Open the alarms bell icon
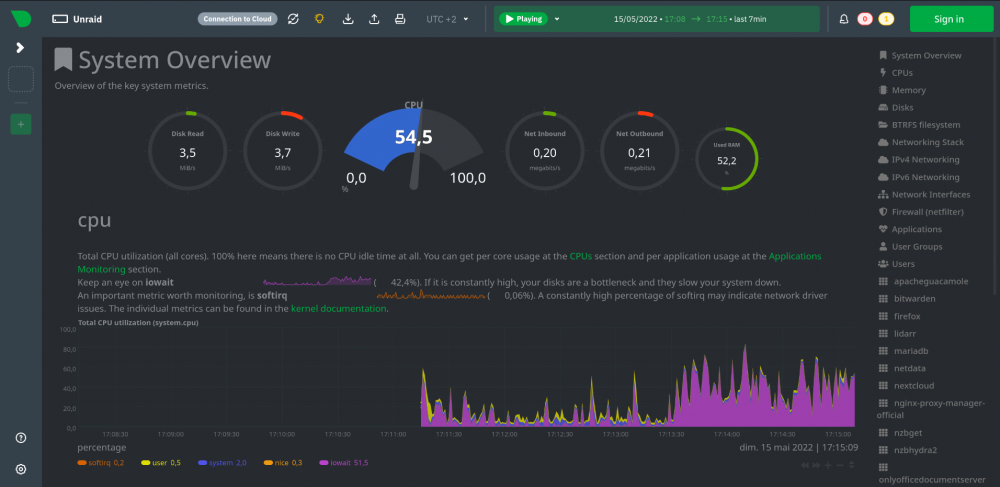Screen dimensions: 1000x487 click(844, 19)
